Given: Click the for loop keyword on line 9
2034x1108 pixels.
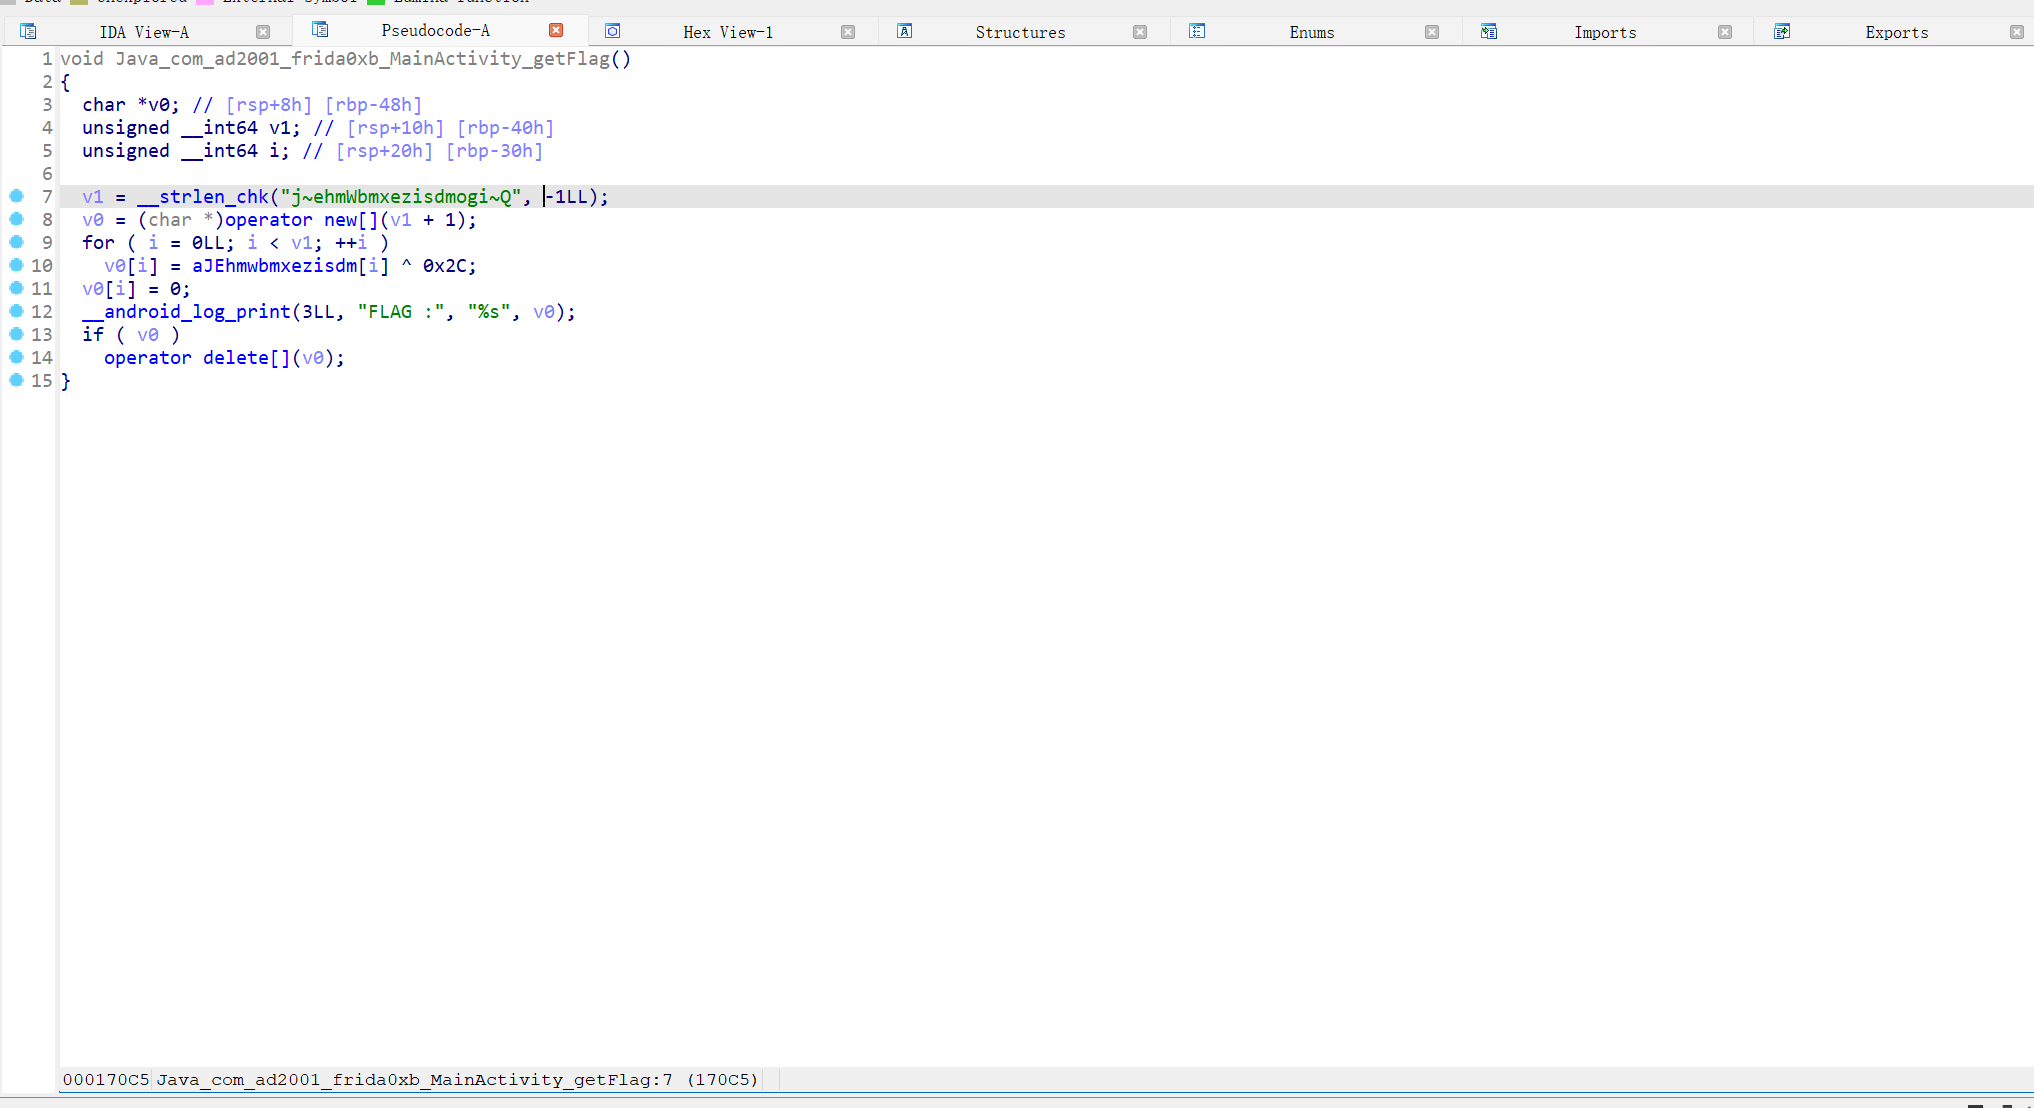Looking at the screenshot, I should [98, 243].
